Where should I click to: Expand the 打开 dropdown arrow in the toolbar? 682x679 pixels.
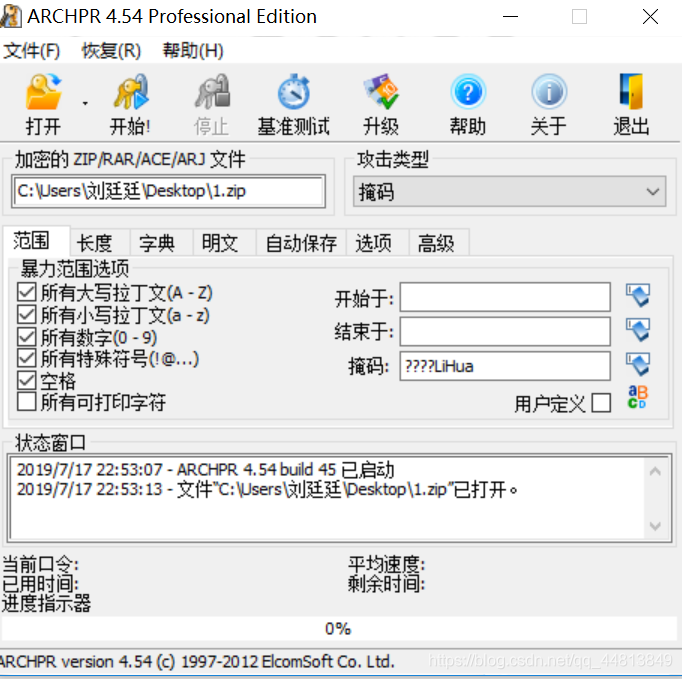[x=85, y=104]
